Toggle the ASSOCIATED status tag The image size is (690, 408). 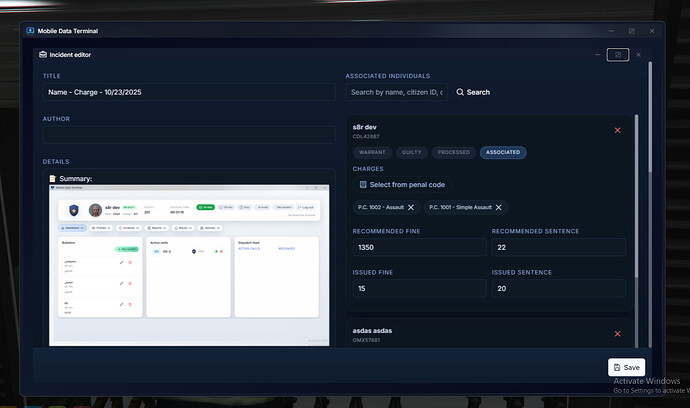click(x=503, y=152)
